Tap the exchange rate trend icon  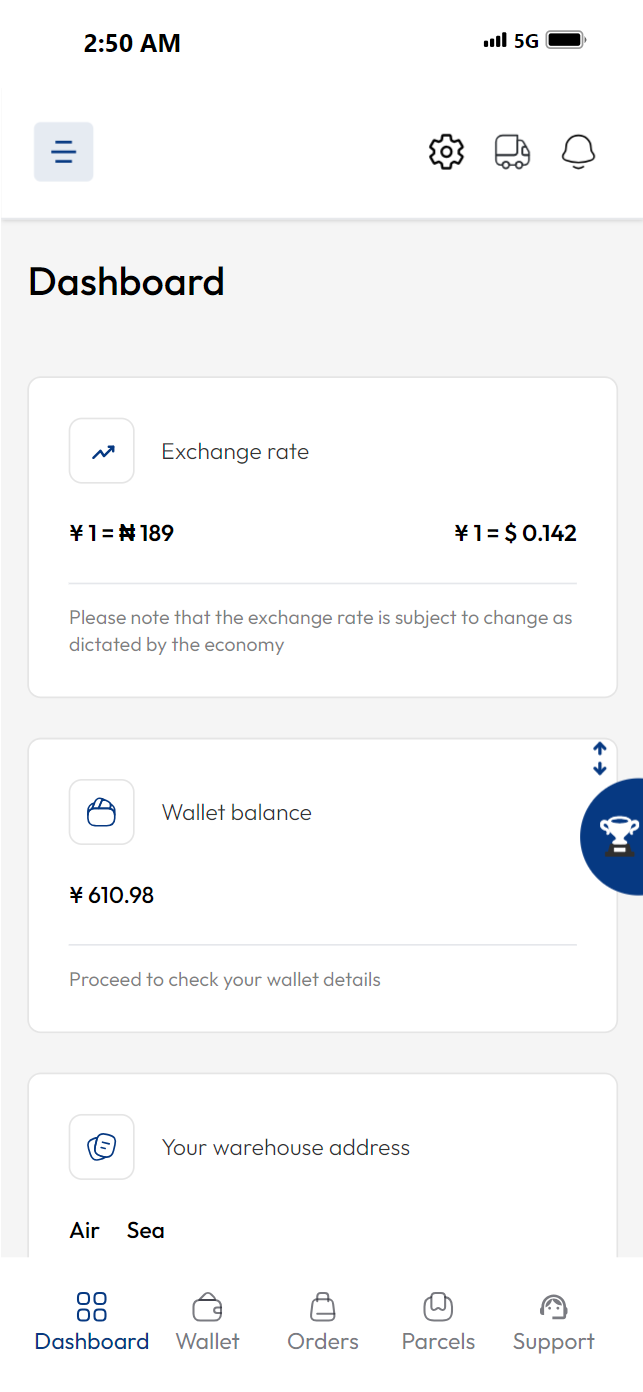(x=102, y=451)
